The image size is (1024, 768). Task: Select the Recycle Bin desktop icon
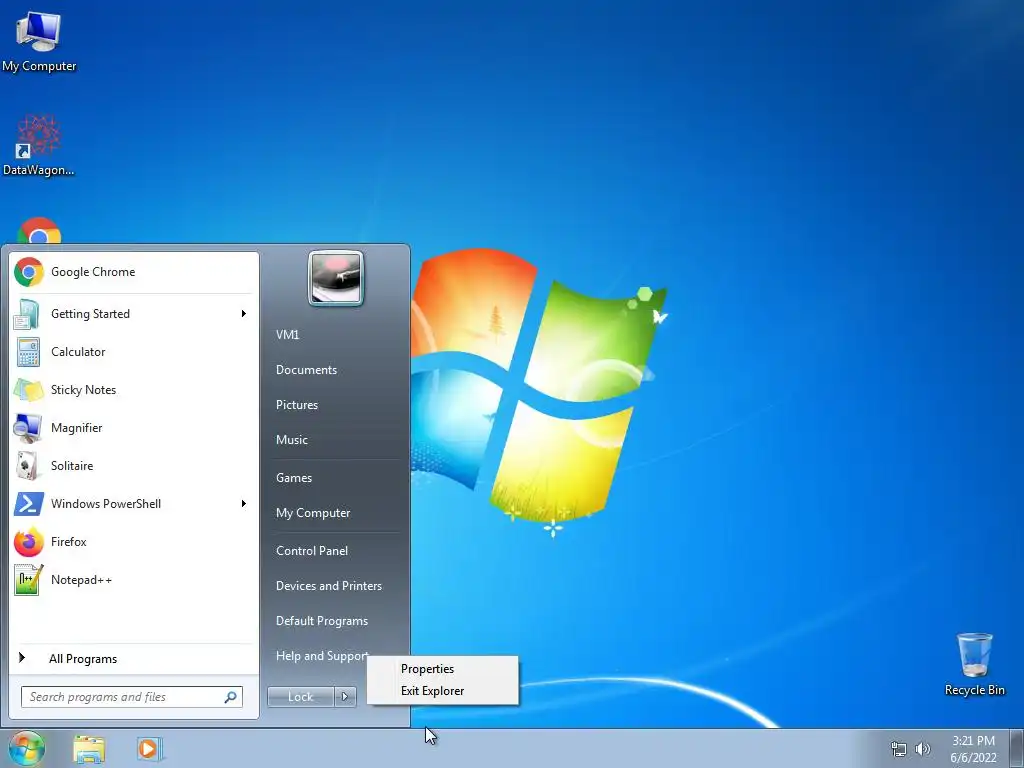pyautogui.click(x=974, y=664)
